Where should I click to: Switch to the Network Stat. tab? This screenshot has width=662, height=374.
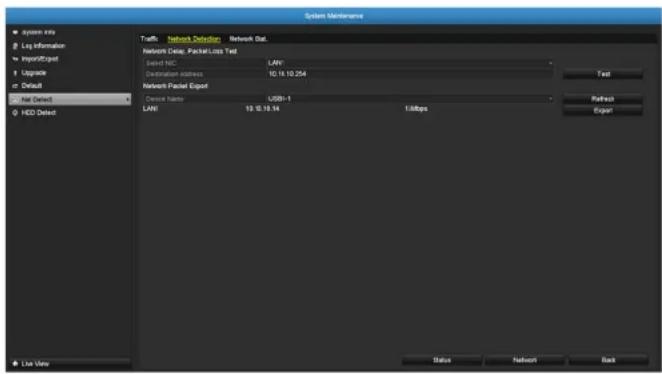click(248, 39)
